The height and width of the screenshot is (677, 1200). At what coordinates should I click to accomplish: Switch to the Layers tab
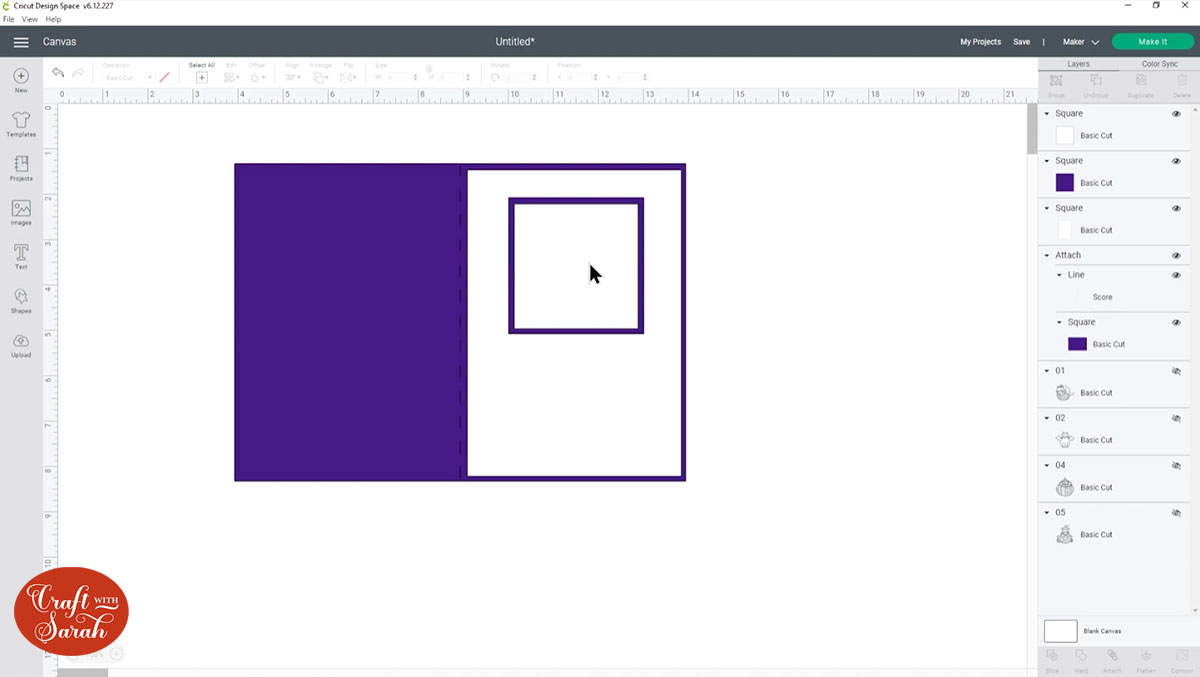1078,64
